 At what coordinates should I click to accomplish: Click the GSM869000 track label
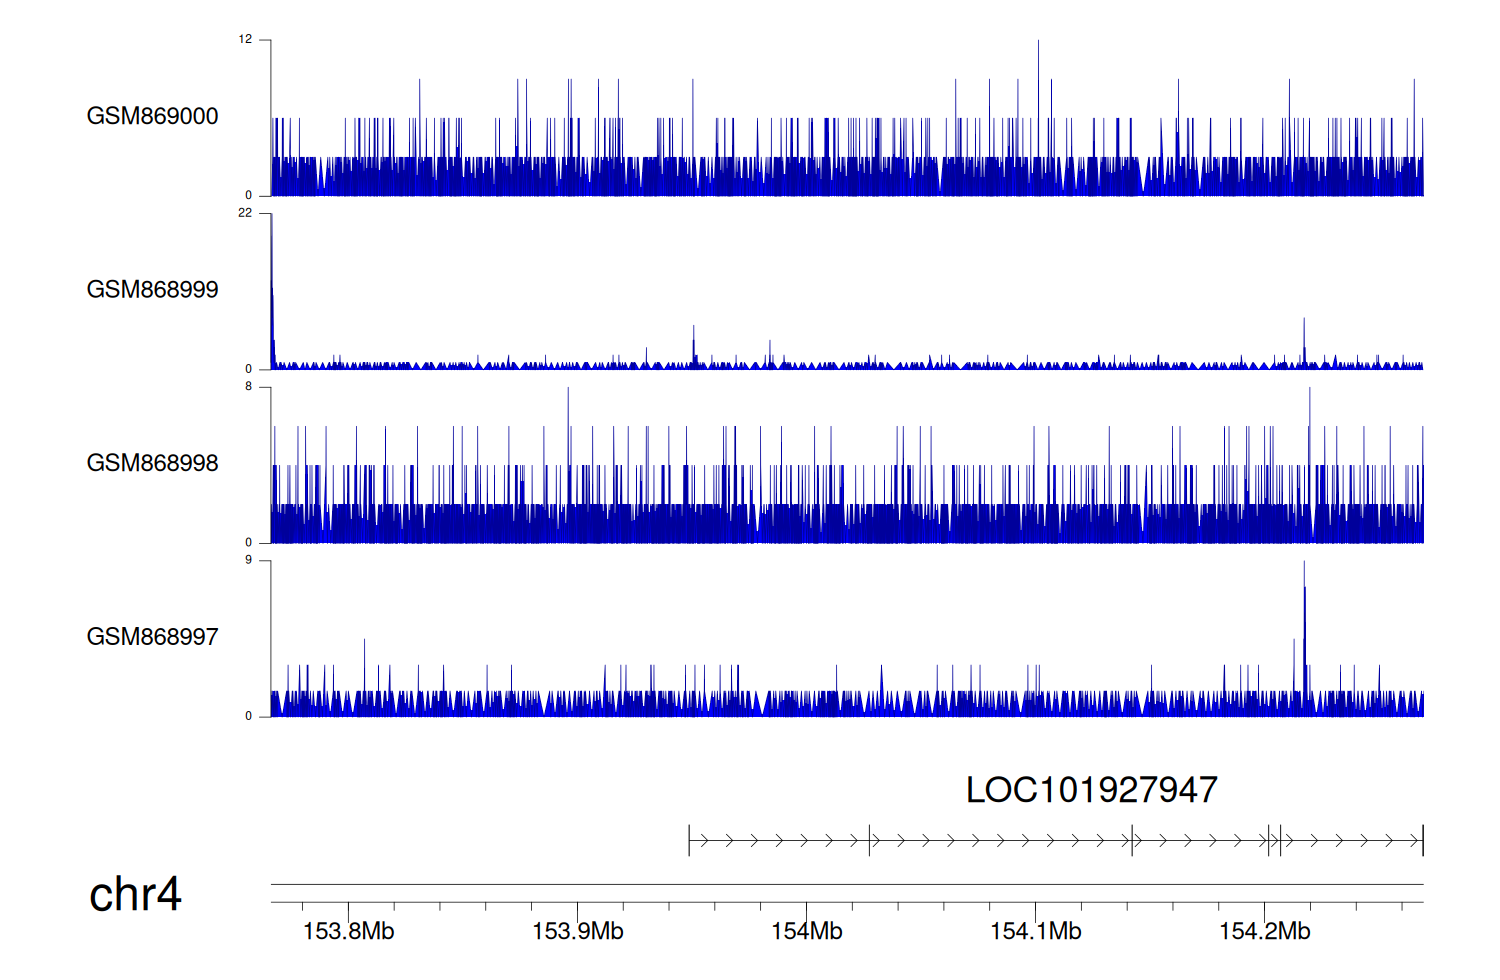pos(152,116)
